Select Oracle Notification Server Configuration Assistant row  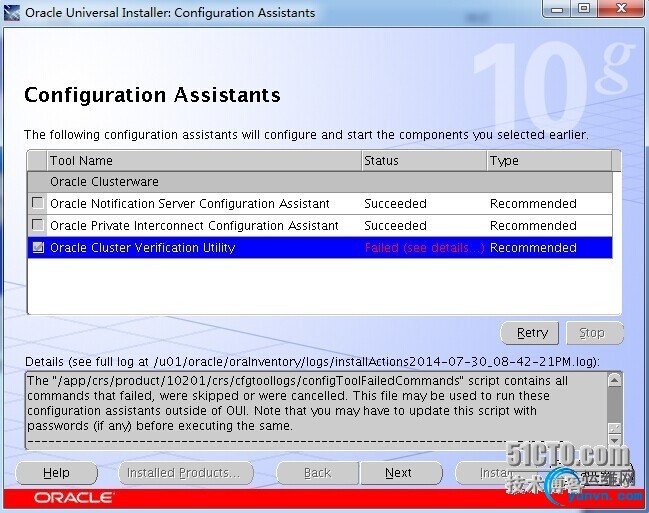click(320, 203)
